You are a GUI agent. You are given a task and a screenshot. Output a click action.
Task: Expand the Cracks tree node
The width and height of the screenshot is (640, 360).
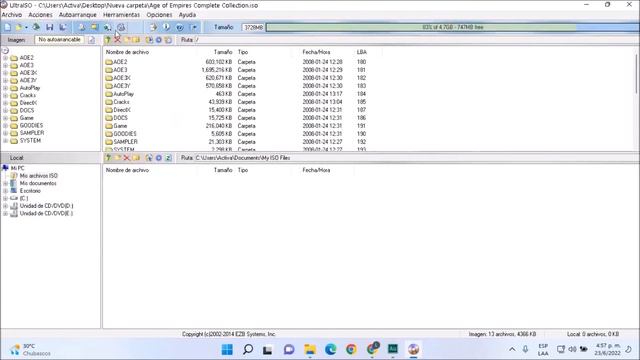(x=5, y=96)
